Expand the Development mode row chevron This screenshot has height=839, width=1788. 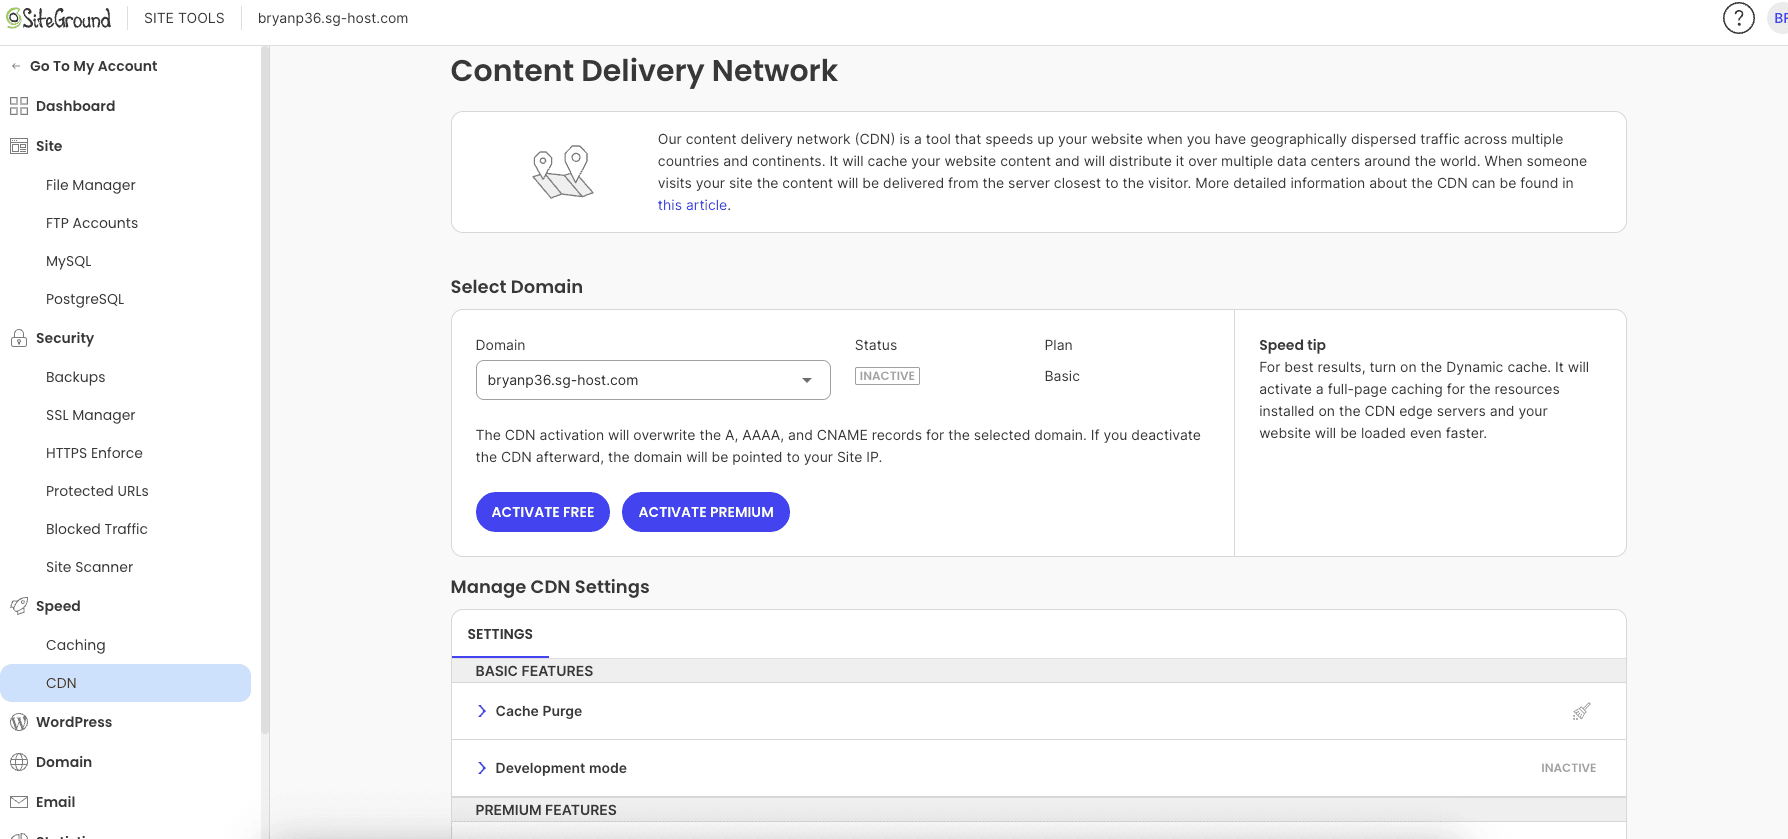pos(482,768)
